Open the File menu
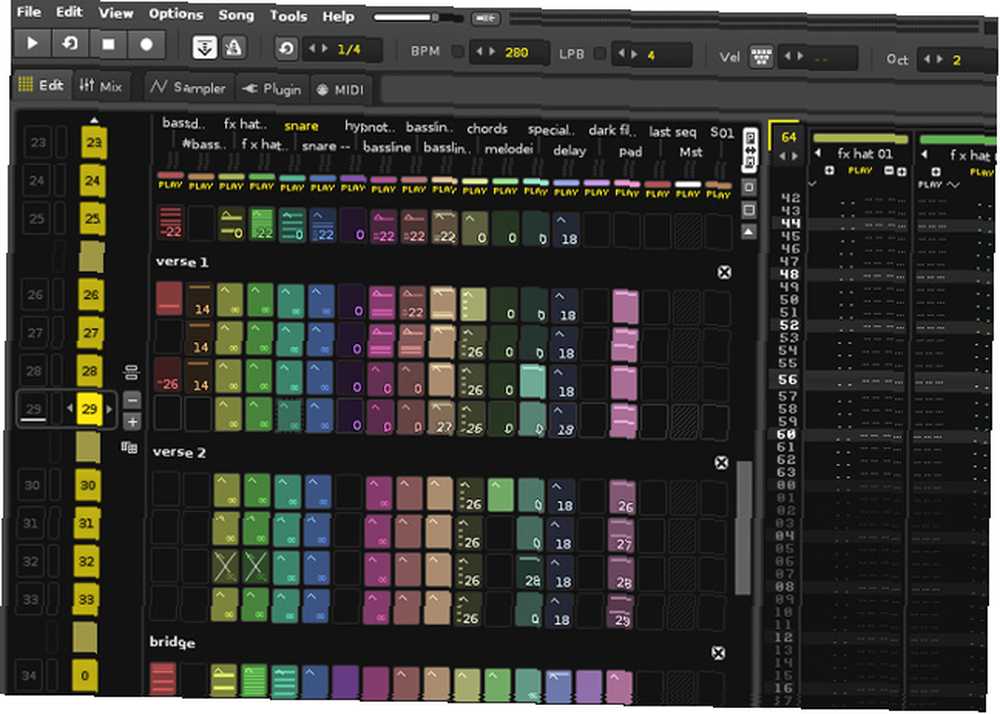This screenshot has height=714, width=1000. point(29,11)
